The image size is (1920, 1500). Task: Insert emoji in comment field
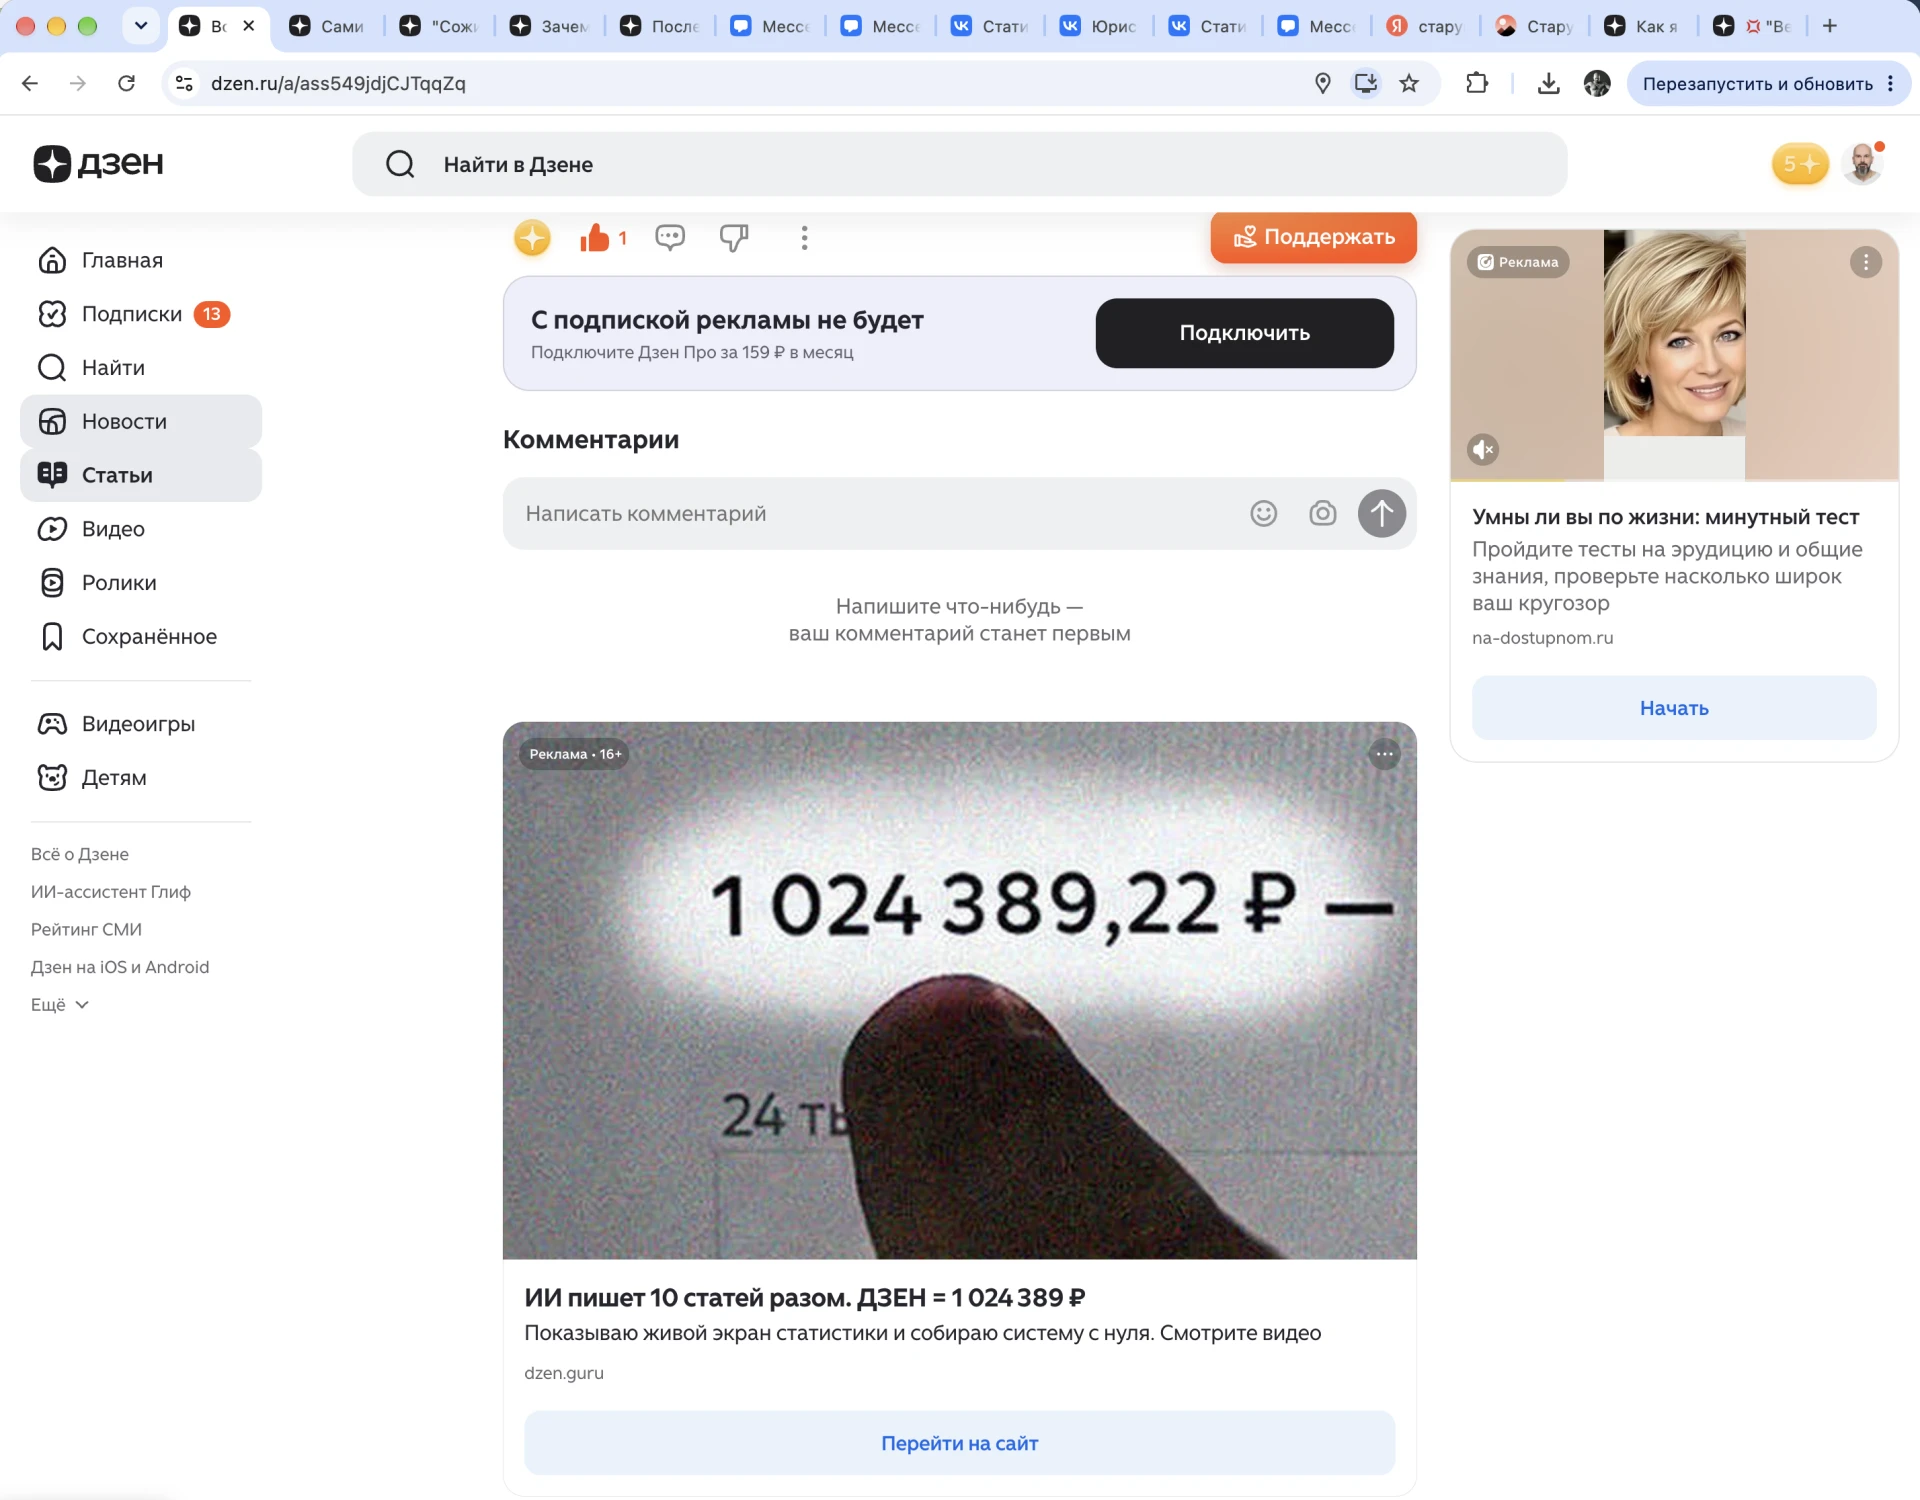(x=1264, y=513)
